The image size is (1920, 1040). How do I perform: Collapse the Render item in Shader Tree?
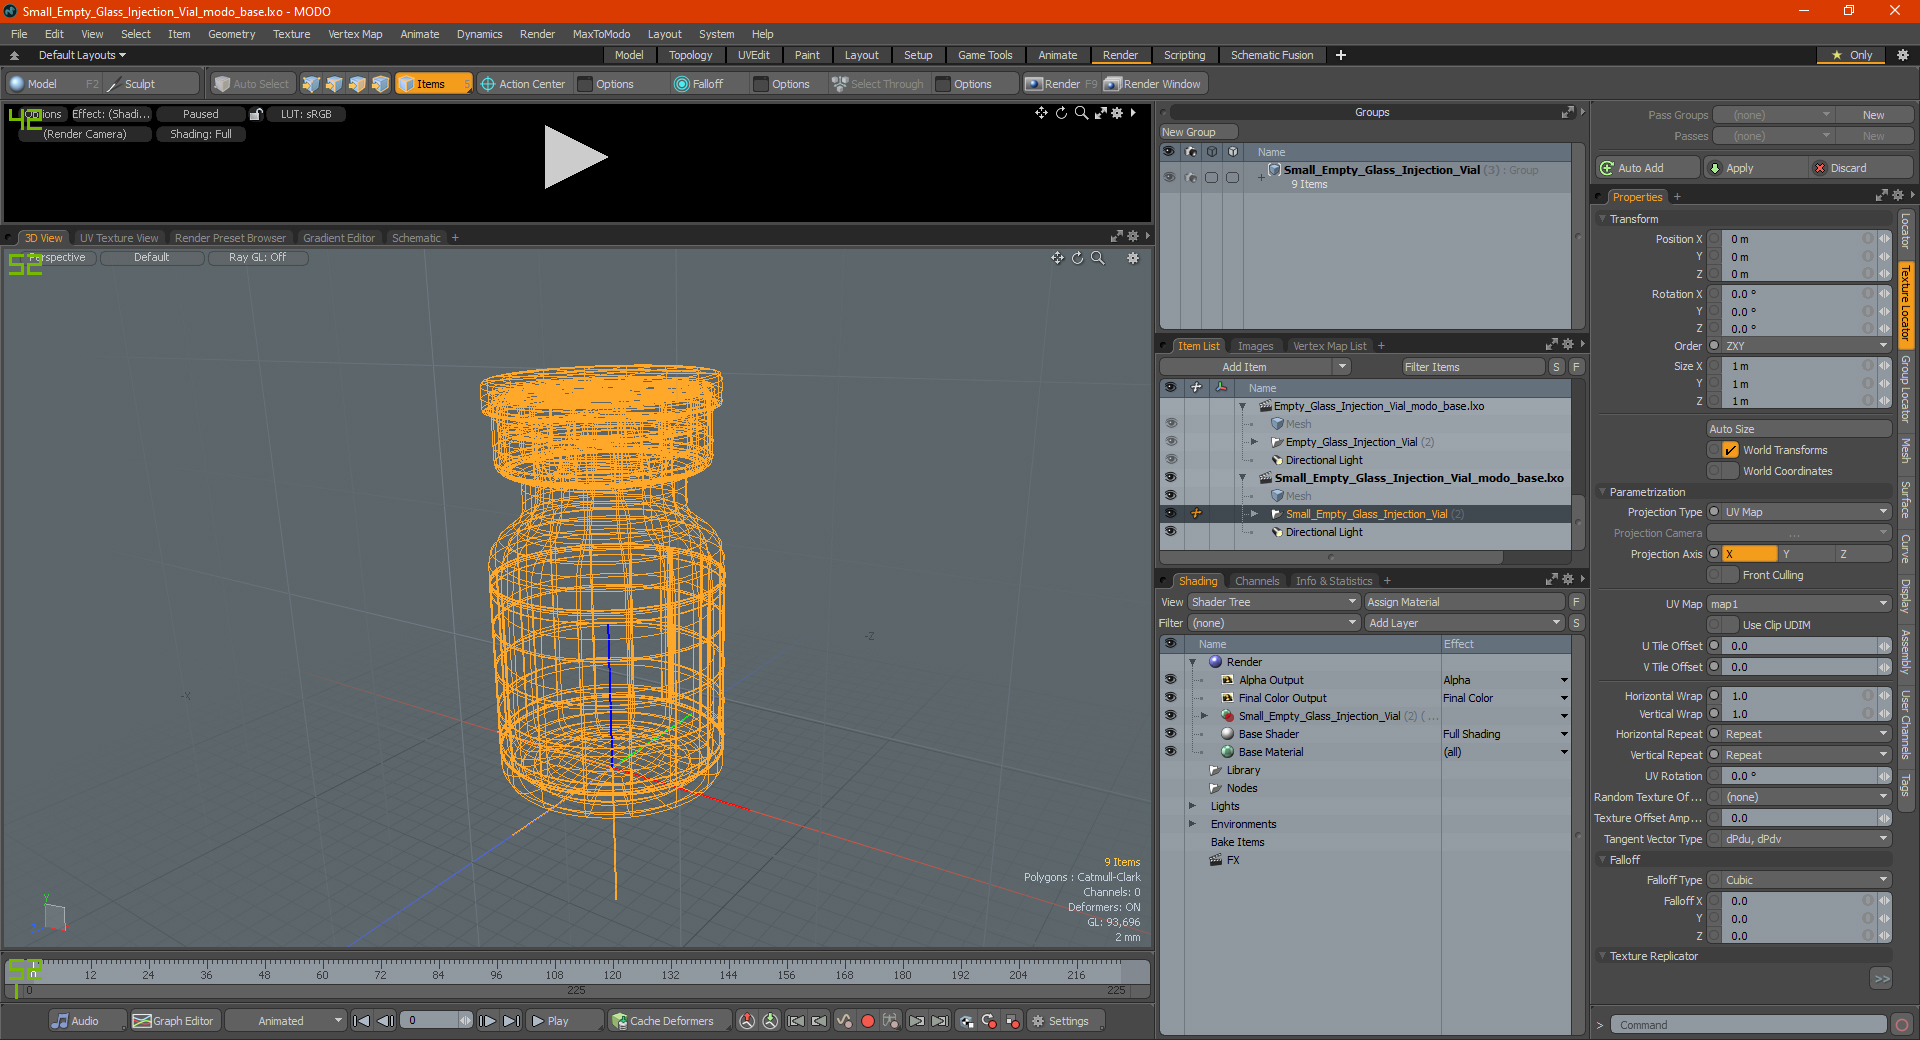point(1192,662)
